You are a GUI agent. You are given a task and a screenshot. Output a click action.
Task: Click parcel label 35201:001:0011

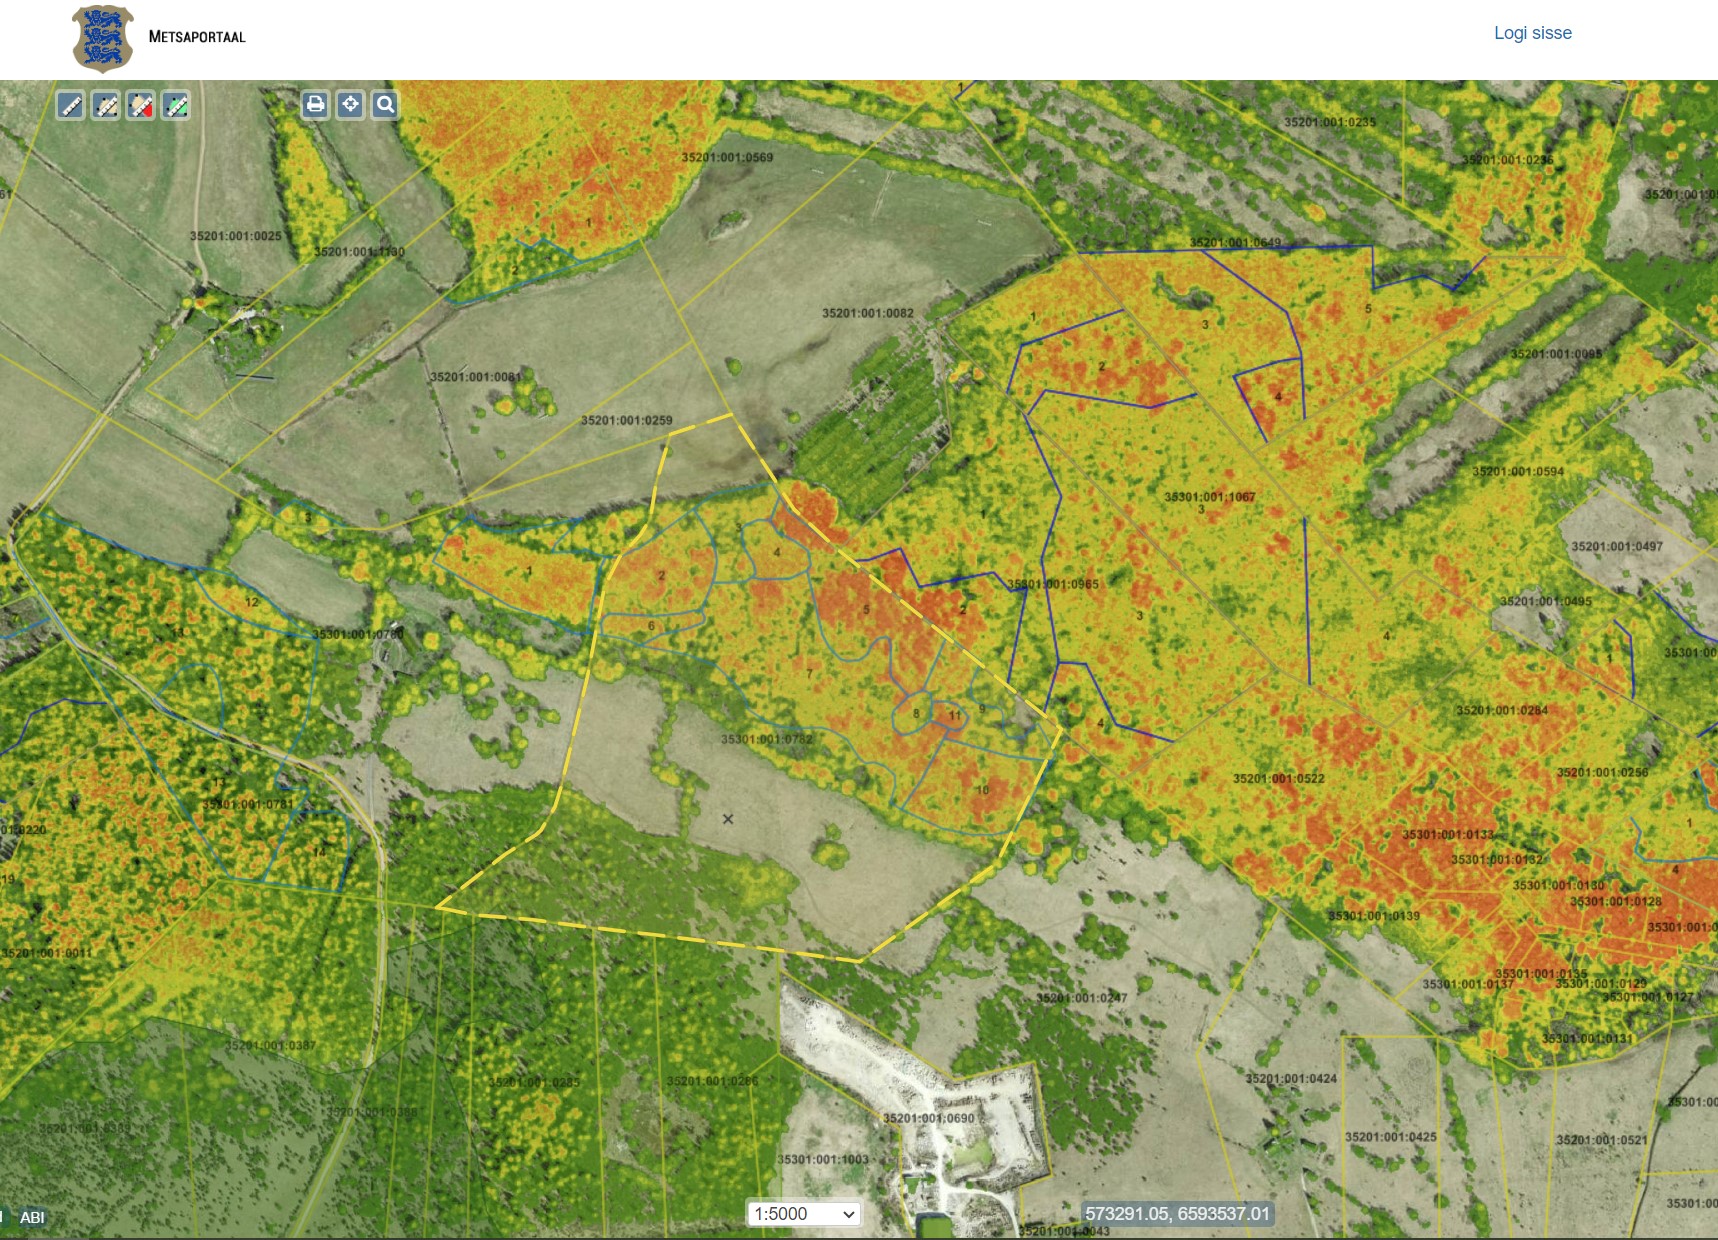click(x=46, y=953)
